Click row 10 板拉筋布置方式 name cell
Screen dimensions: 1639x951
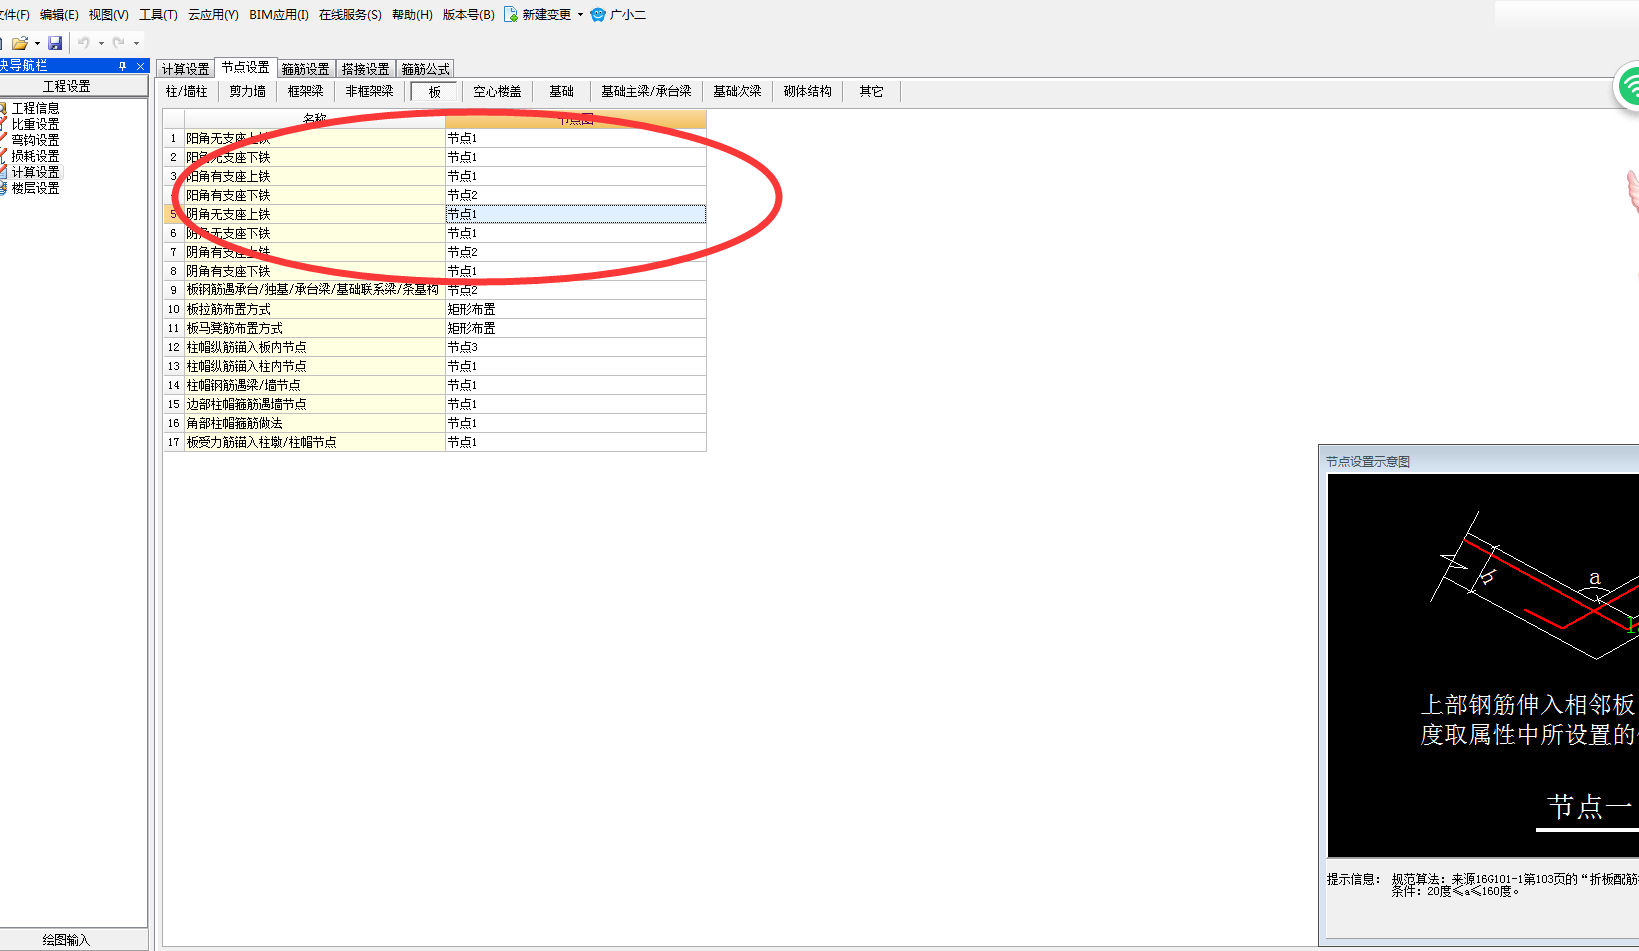(x=315, y=309)
